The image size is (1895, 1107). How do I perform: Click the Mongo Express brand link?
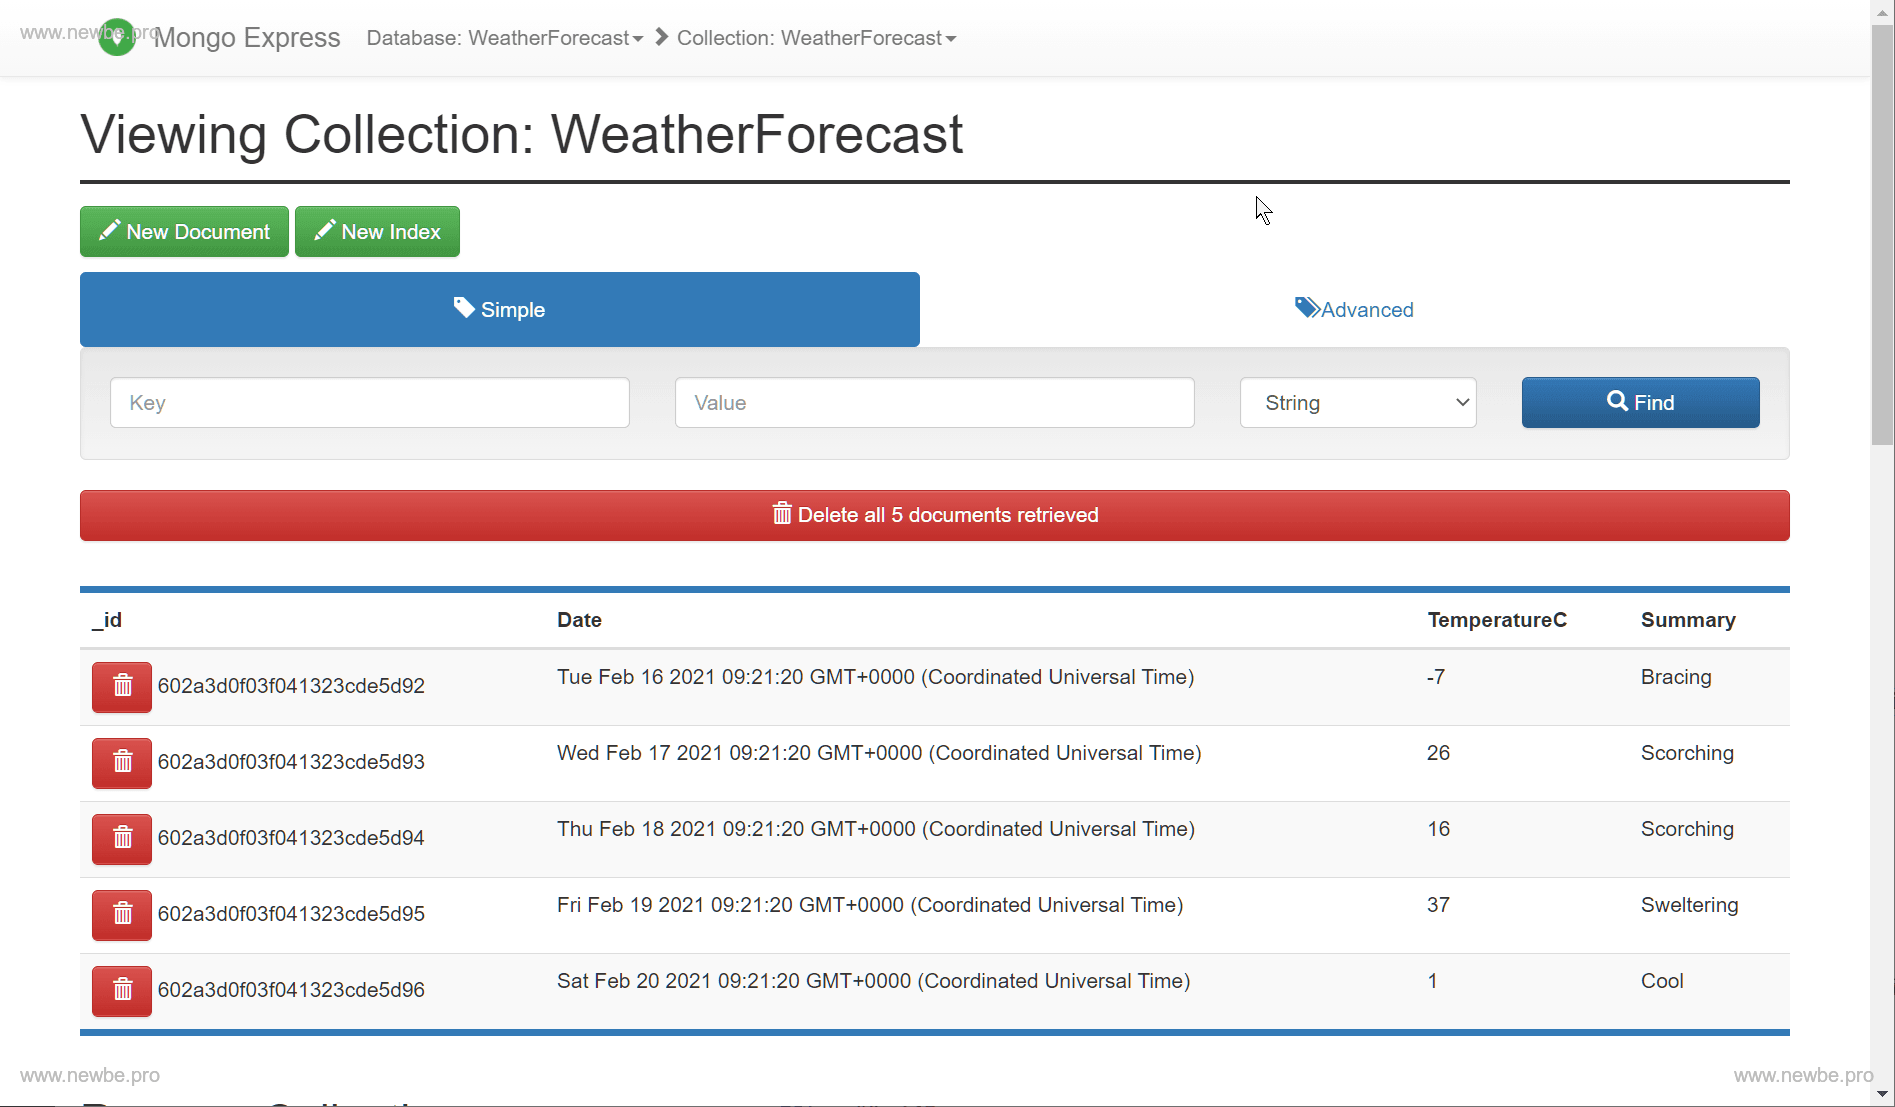(x=247, y=38)
